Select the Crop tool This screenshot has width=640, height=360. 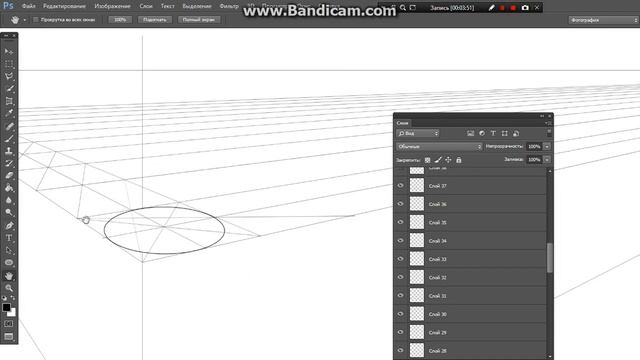[x=9, y=101]
